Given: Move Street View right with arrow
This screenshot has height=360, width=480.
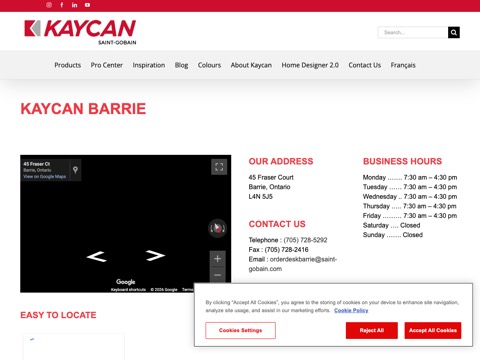Looking at the screenshot, I should [155, 256].
